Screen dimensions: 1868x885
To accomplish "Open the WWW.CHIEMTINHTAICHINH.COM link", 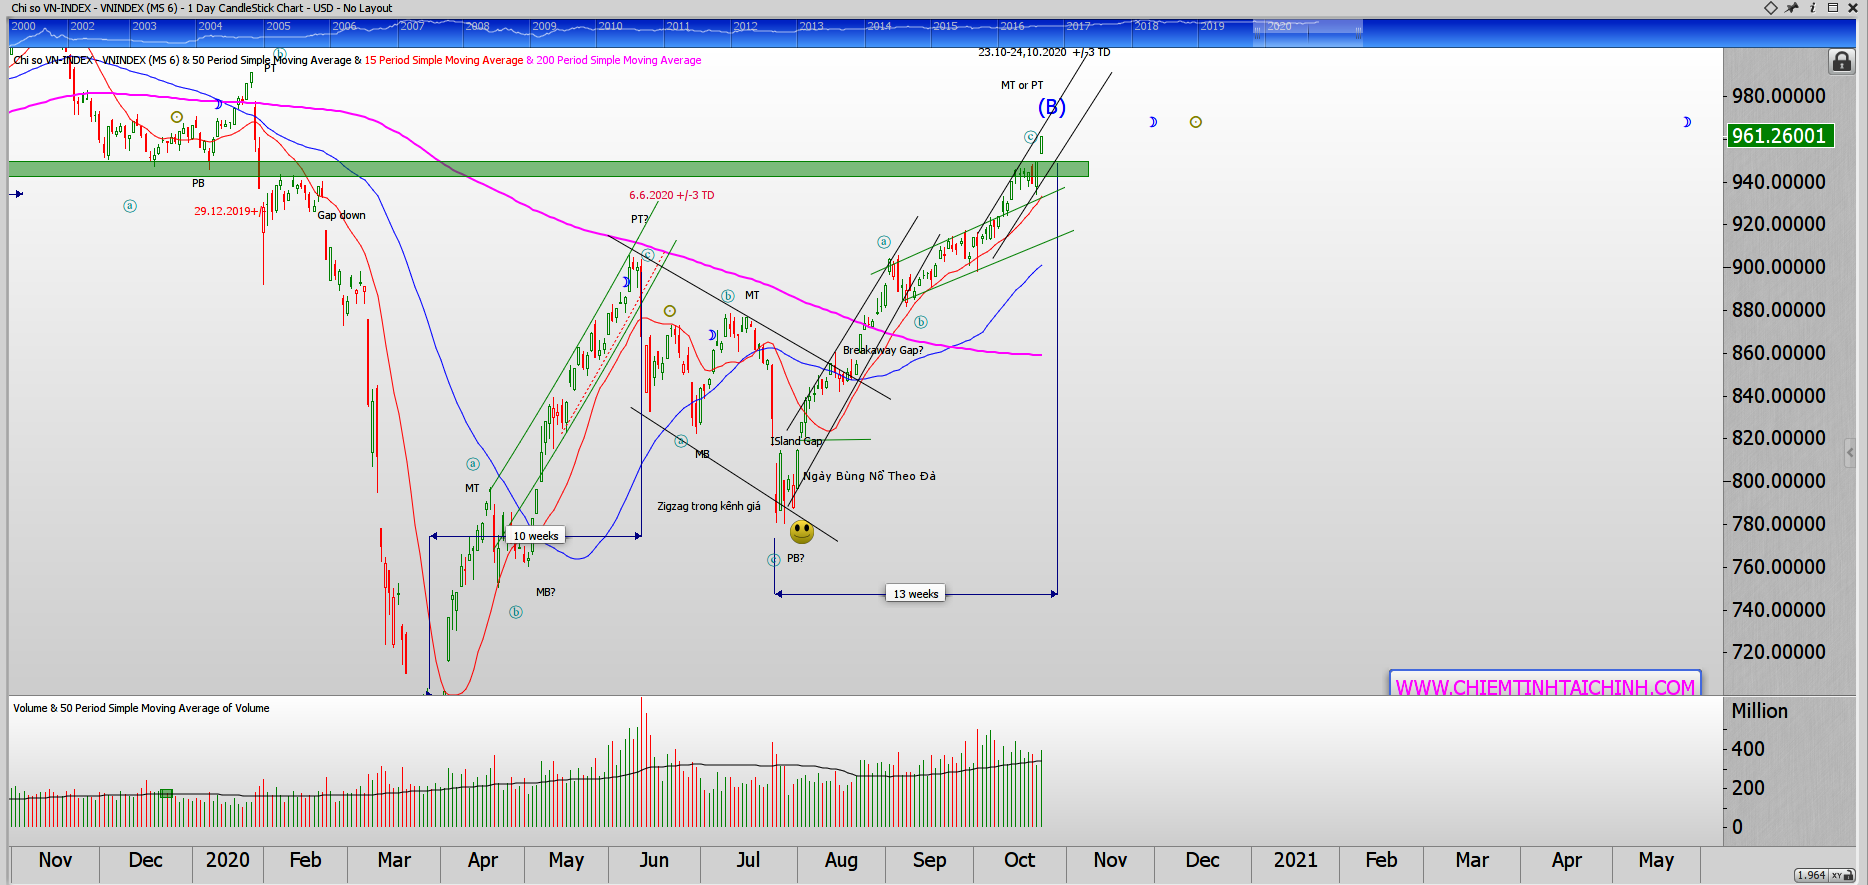I will [x=1545, y=686].
